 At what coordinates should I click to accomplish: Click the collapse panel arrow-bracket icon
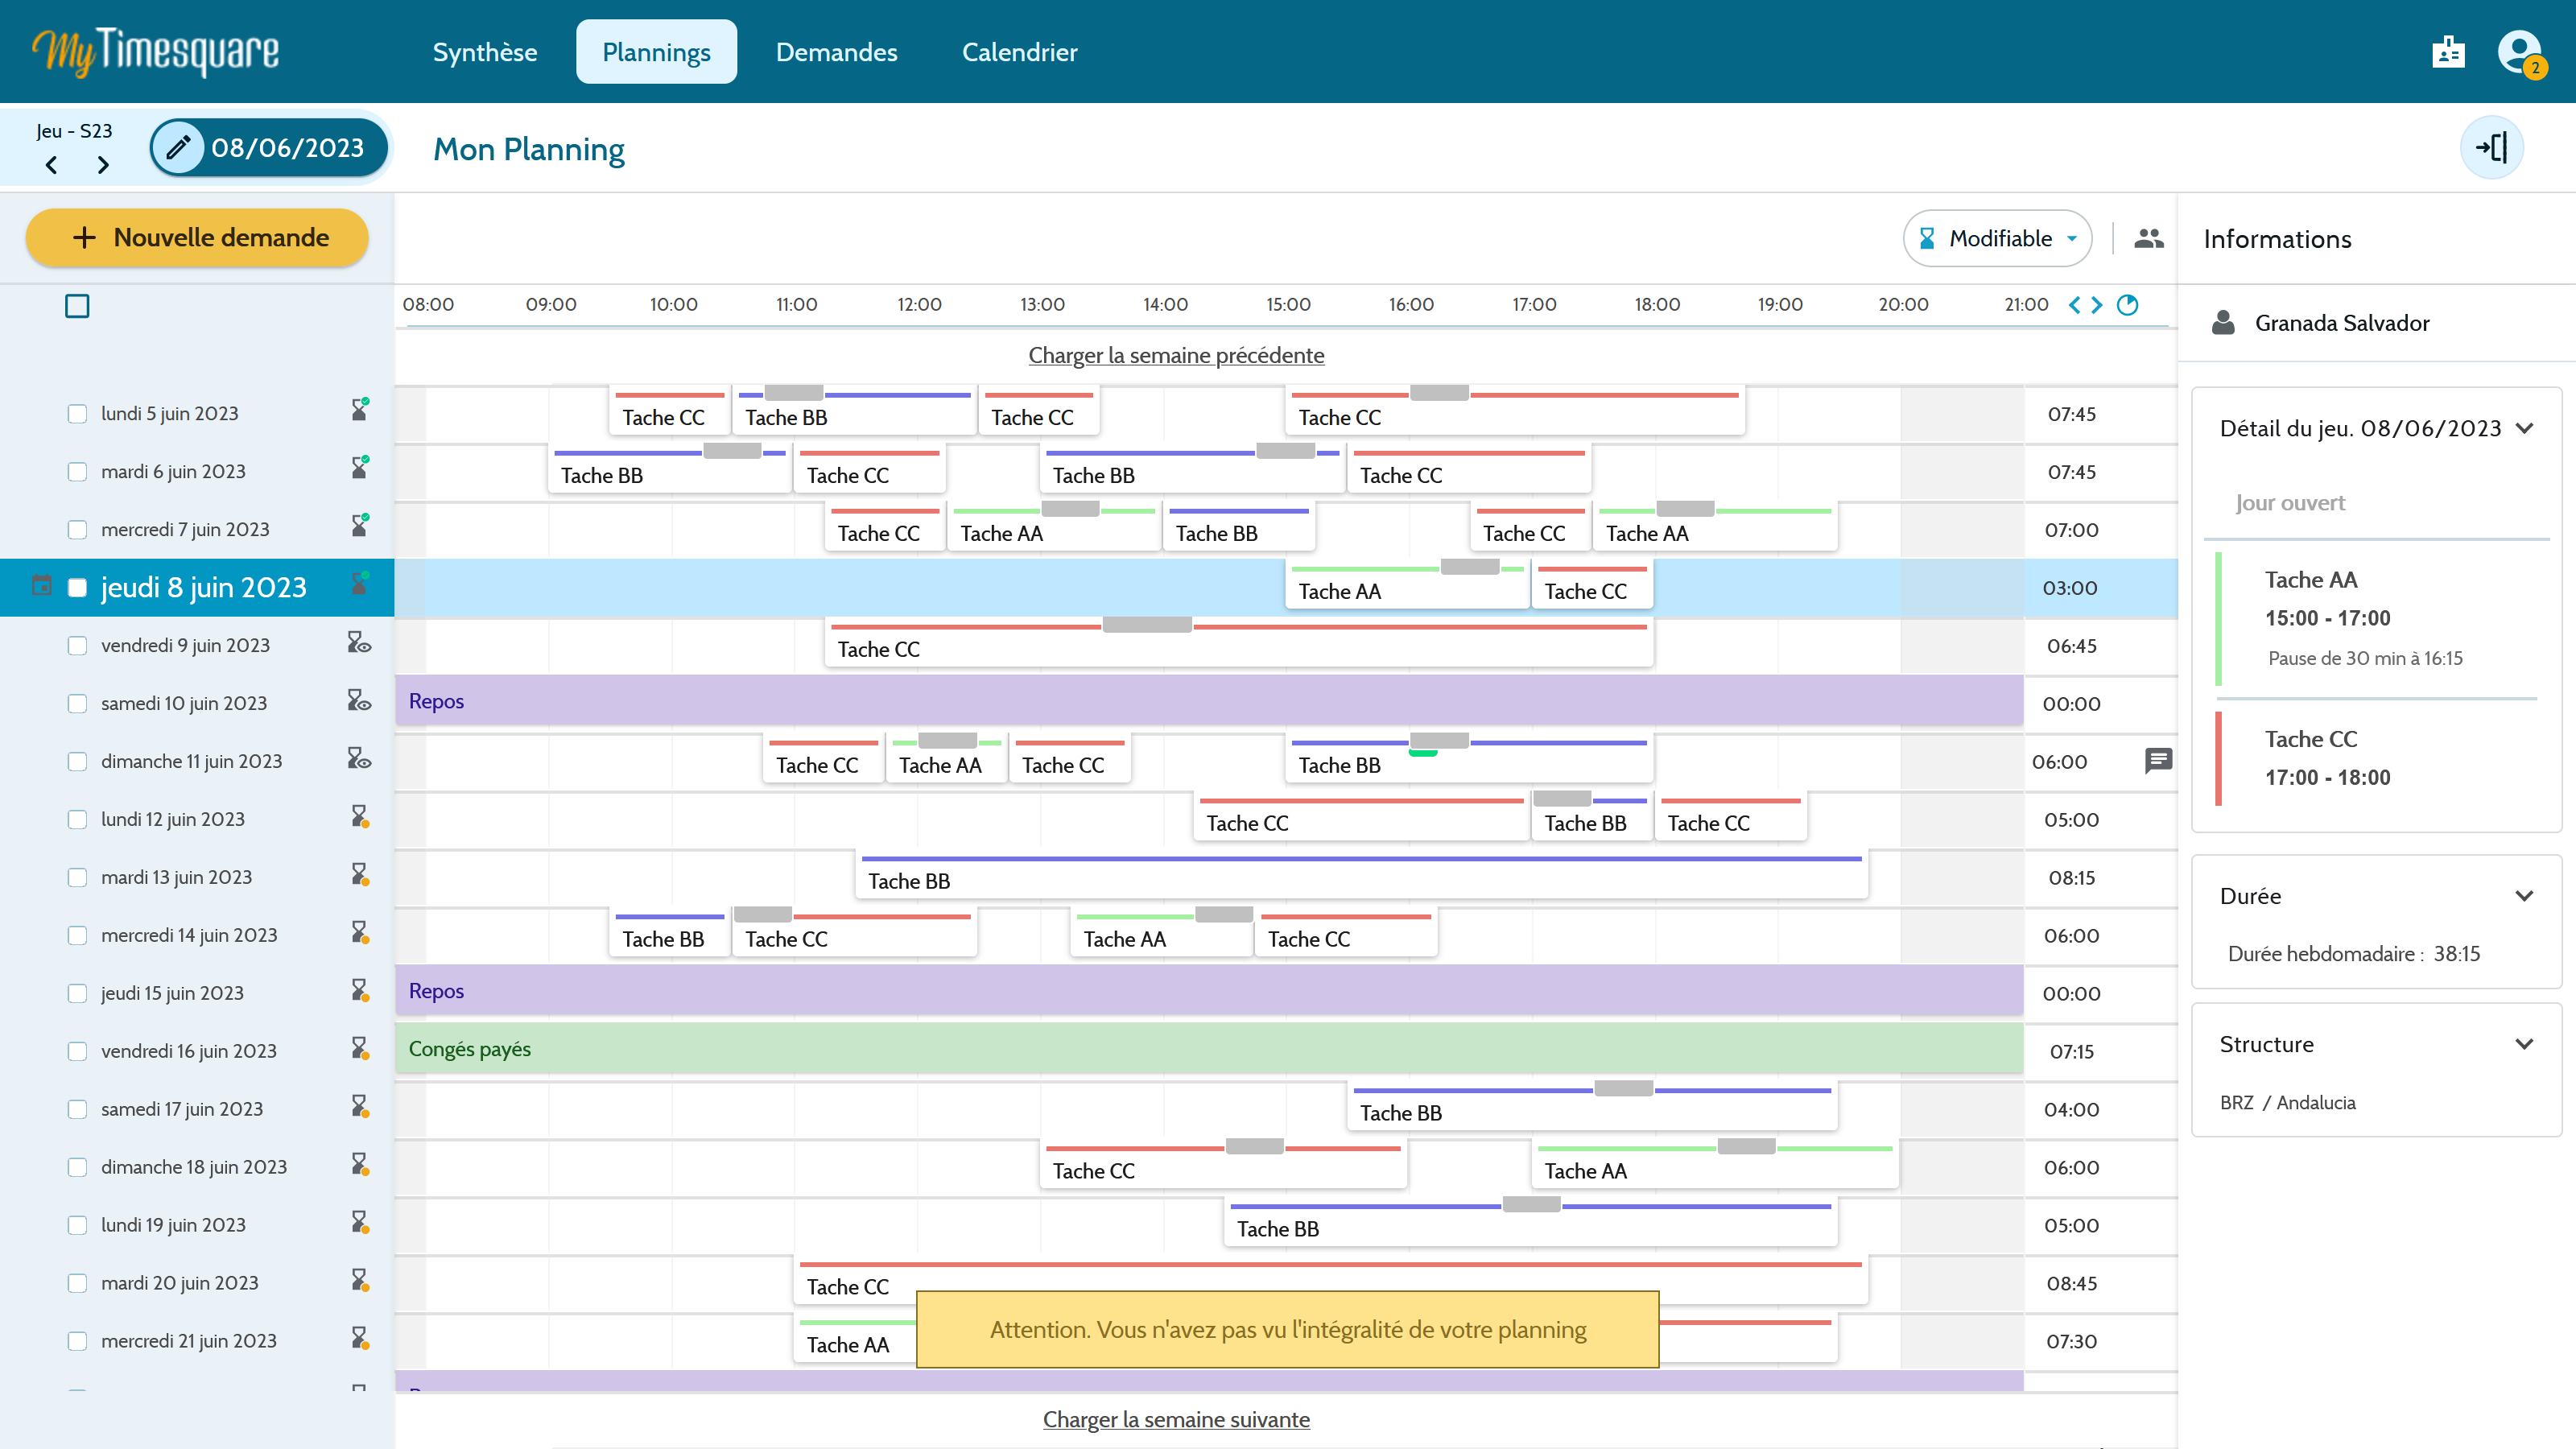coord(2491,148)
